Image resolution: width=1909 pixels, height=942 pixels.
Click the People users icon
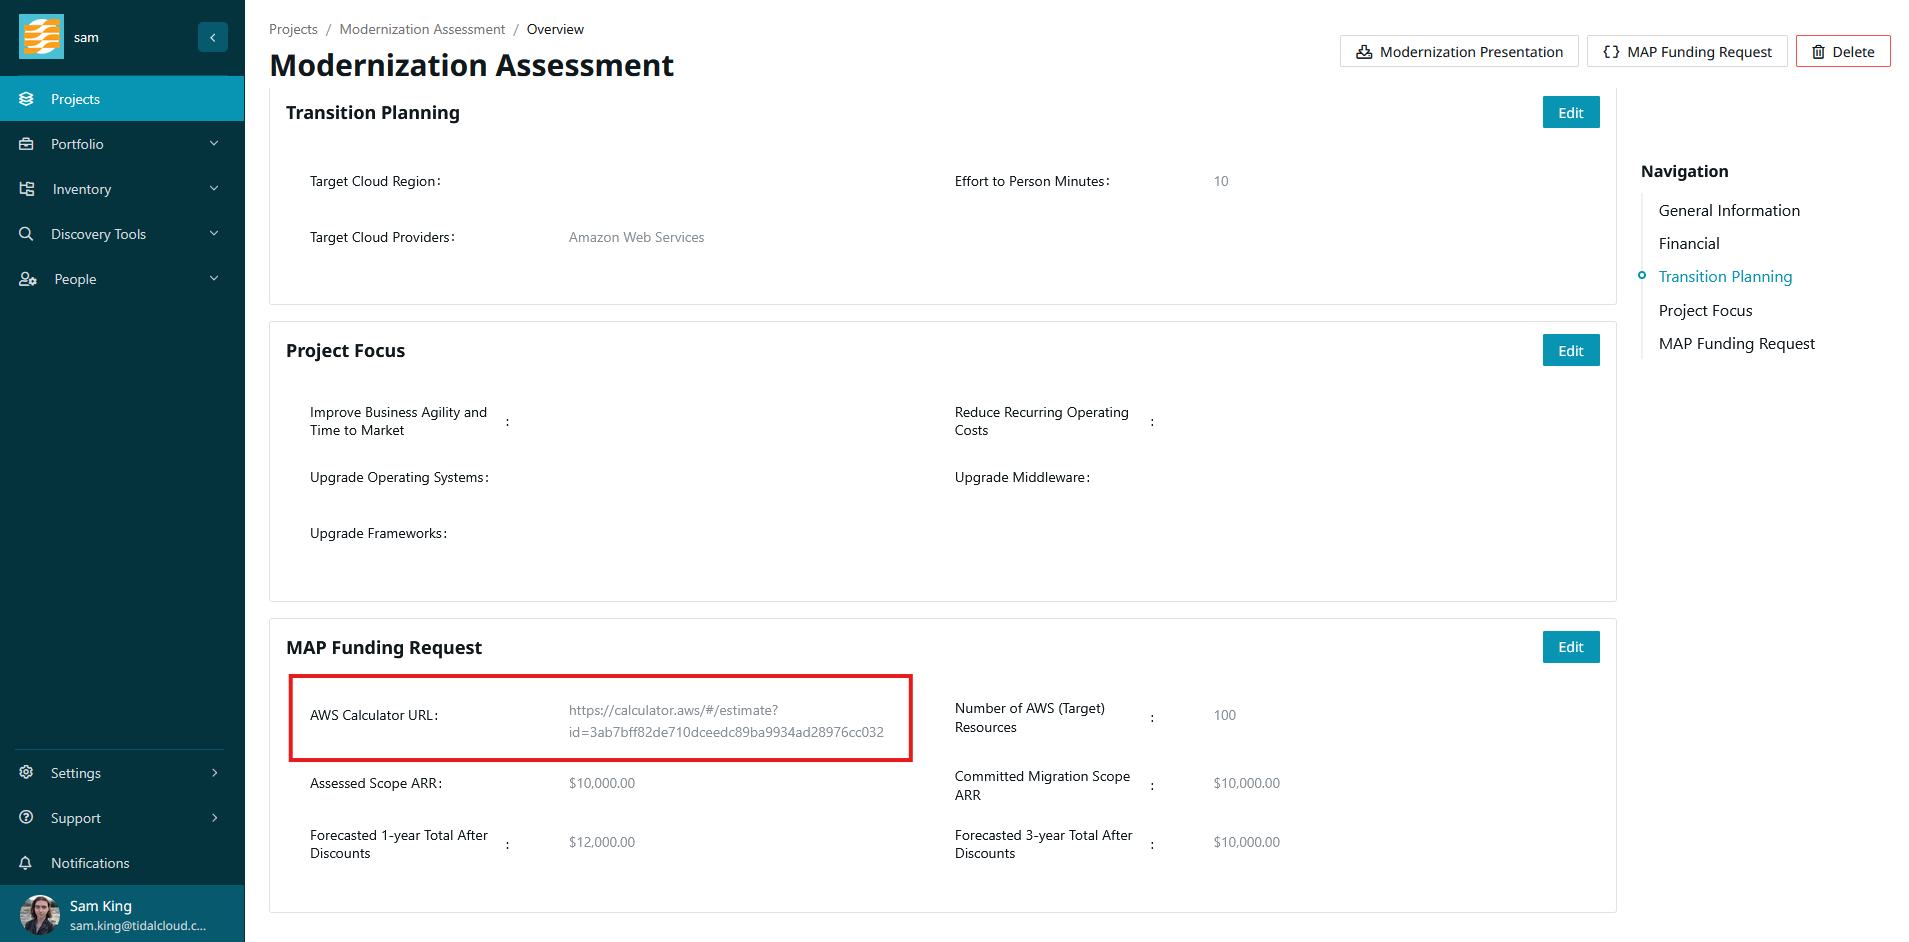28,279
